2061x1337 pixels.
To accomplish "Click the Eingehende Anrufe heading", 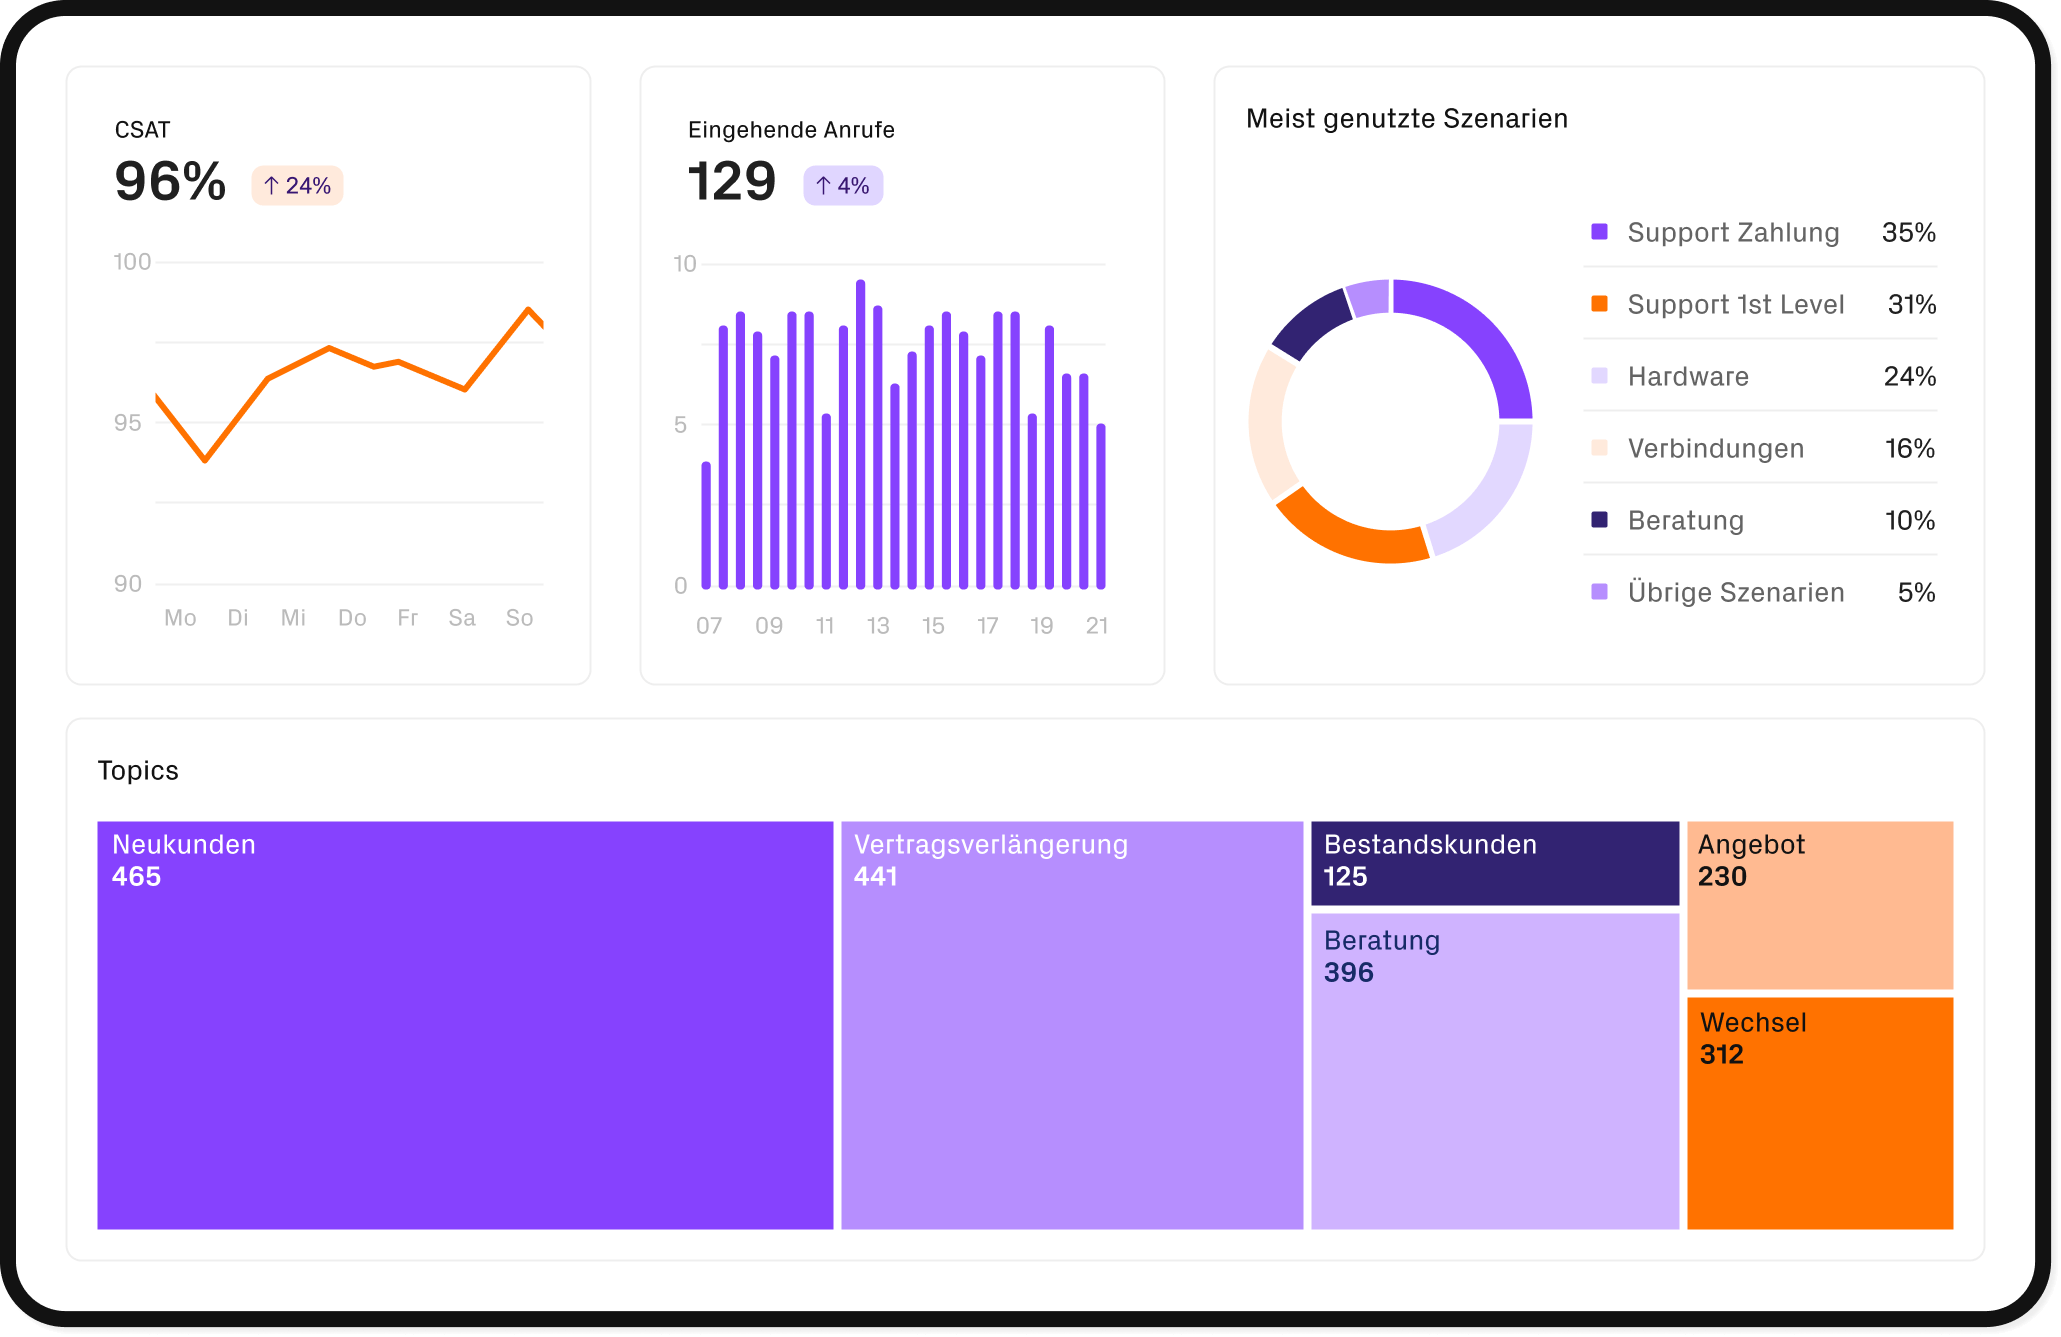I will tap(791, 130).
